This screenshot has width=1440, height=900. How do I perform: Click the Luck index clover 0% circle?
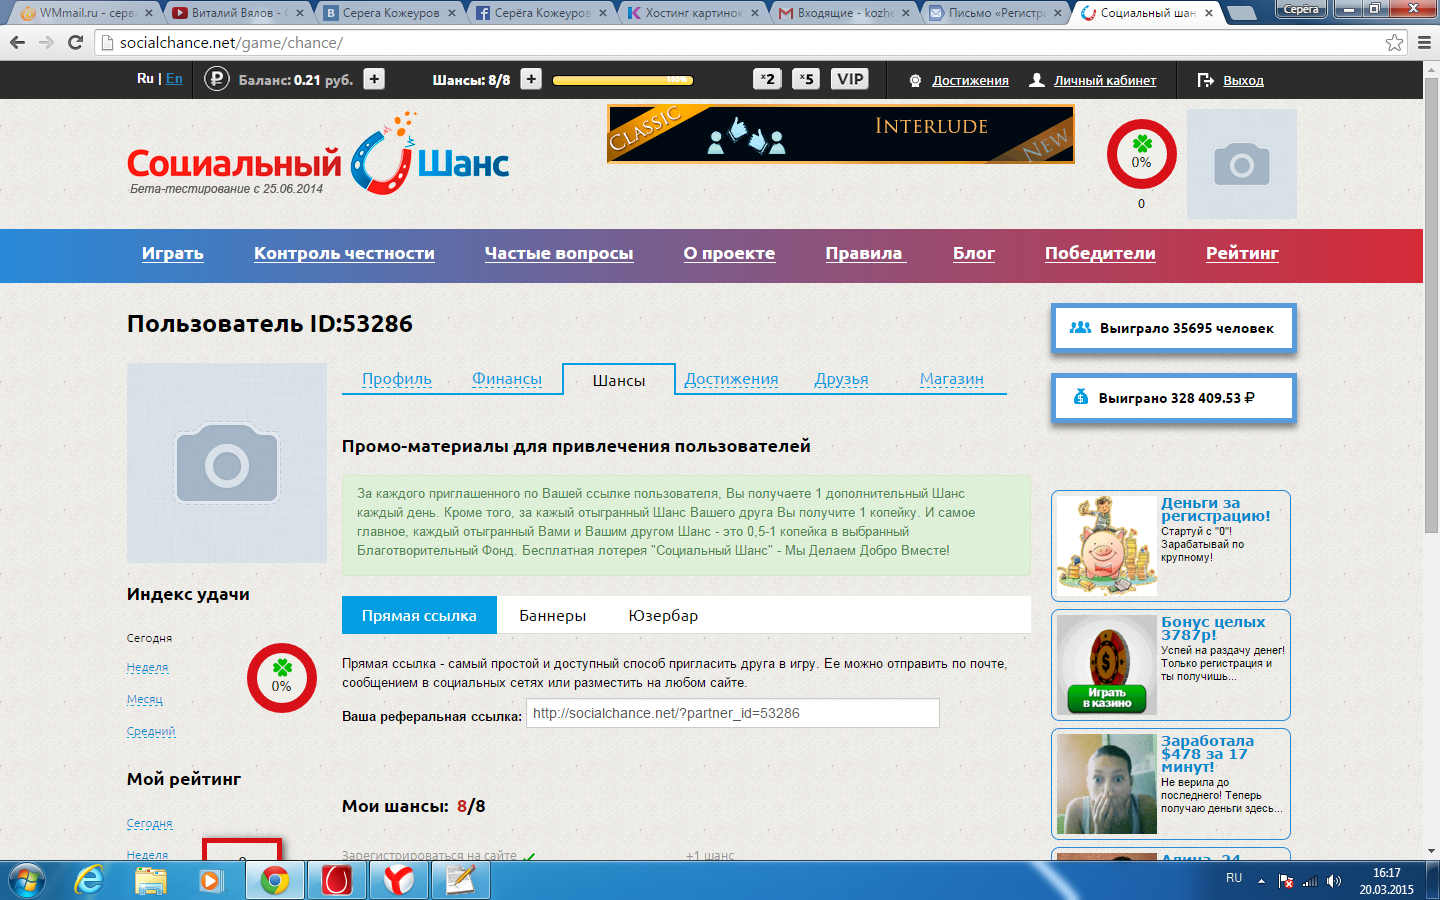point(282,678)
